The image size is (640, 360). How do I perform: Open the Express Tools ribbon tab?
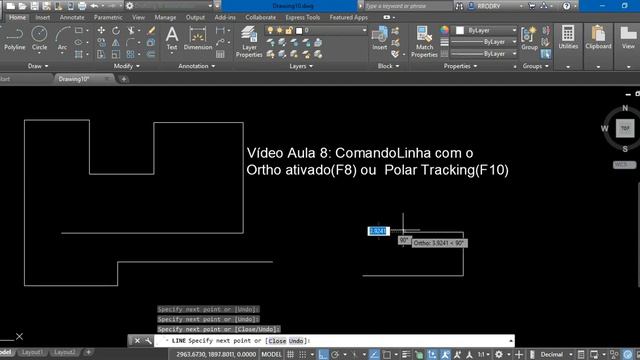[x=302, y=18]
